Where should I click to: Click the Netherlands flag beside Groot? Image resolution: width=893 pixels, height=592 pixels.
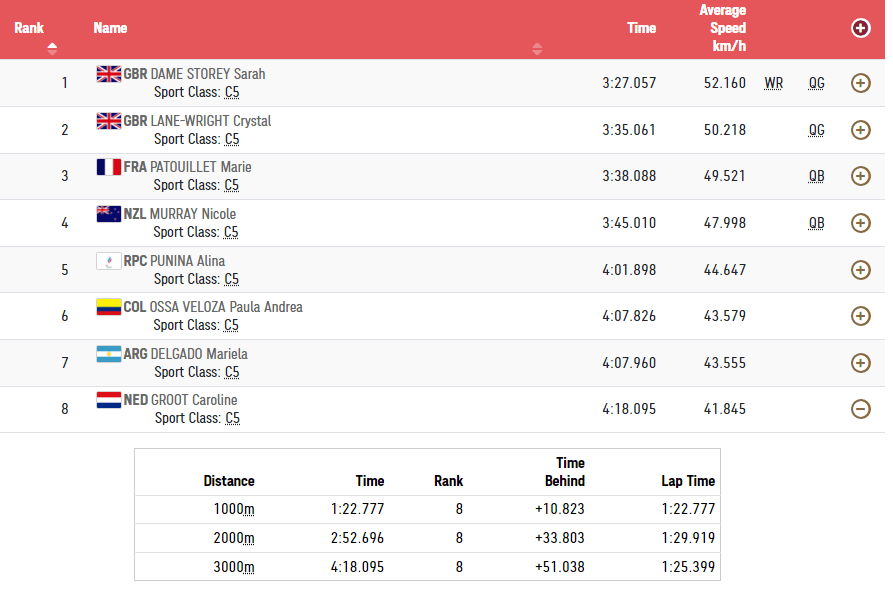click(108, 400)
